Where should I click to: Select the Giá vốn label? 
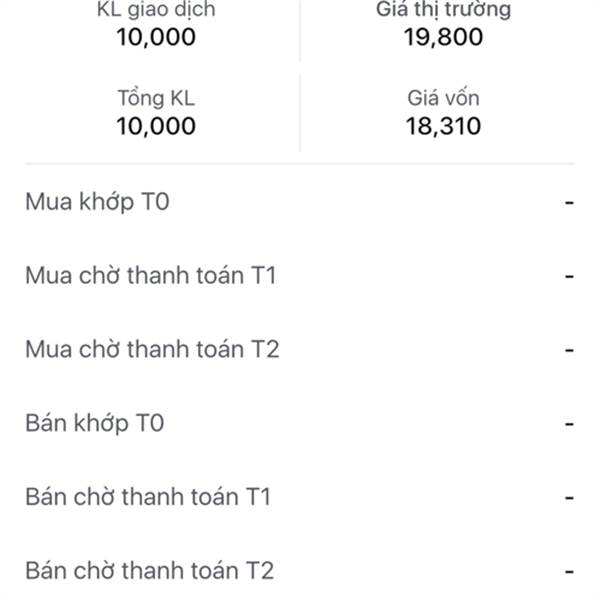tap(443, 98)
